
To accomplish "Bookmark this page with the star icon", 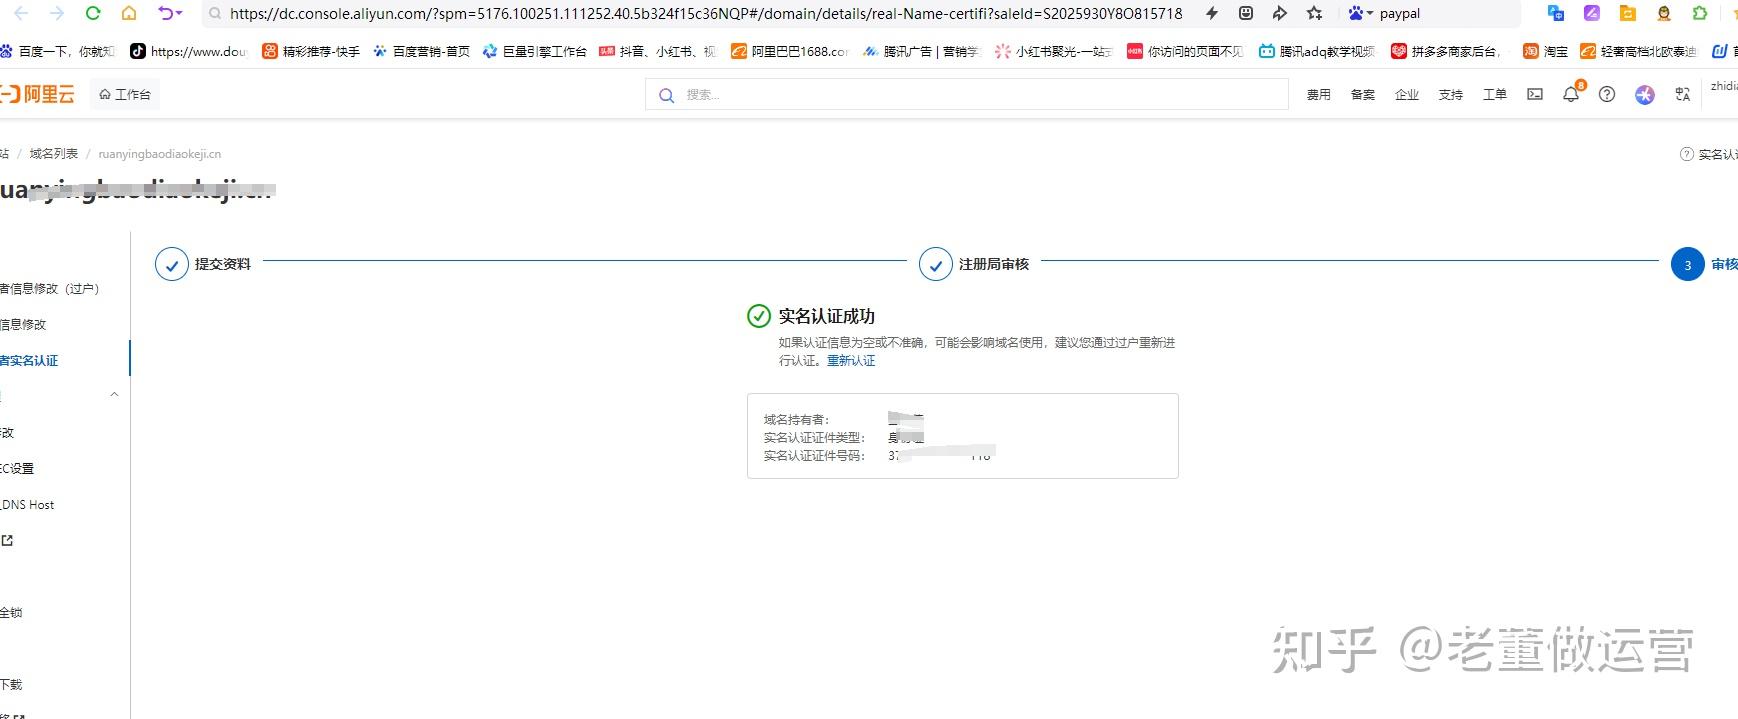I will point(1315,13).
